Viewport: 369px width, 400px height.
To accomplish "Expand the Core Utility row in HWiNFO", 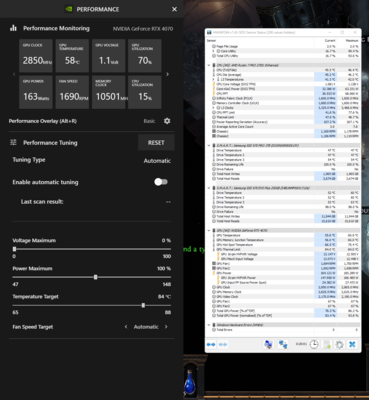I will (214, 51).
